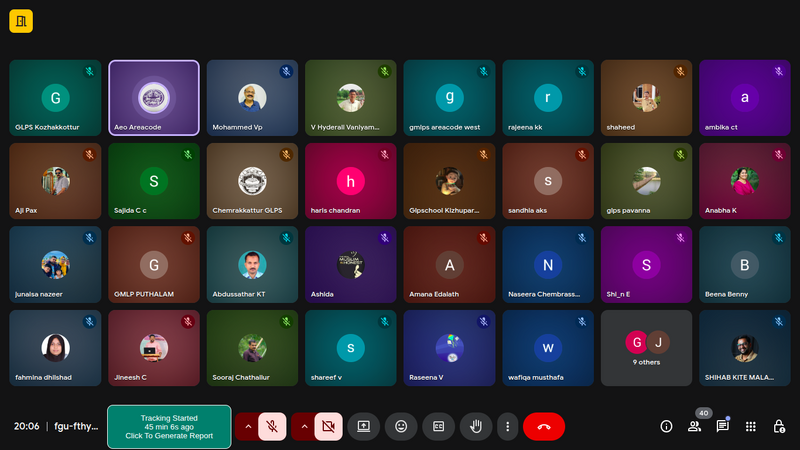Raise your hand in the meeting
This screenshot has width=800, height=450.
[x=477, y=426]
